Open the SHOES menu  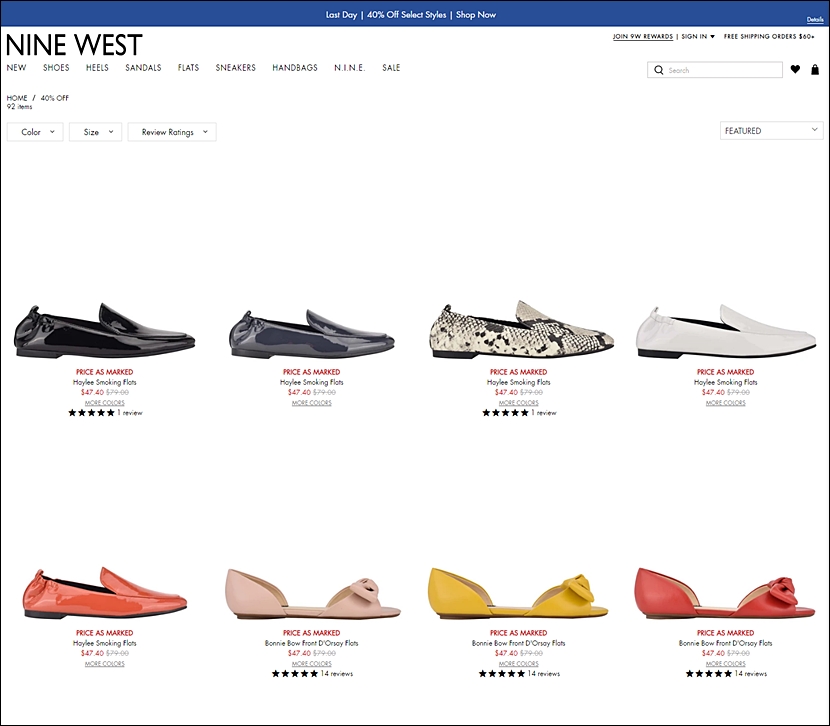point(56,68)
